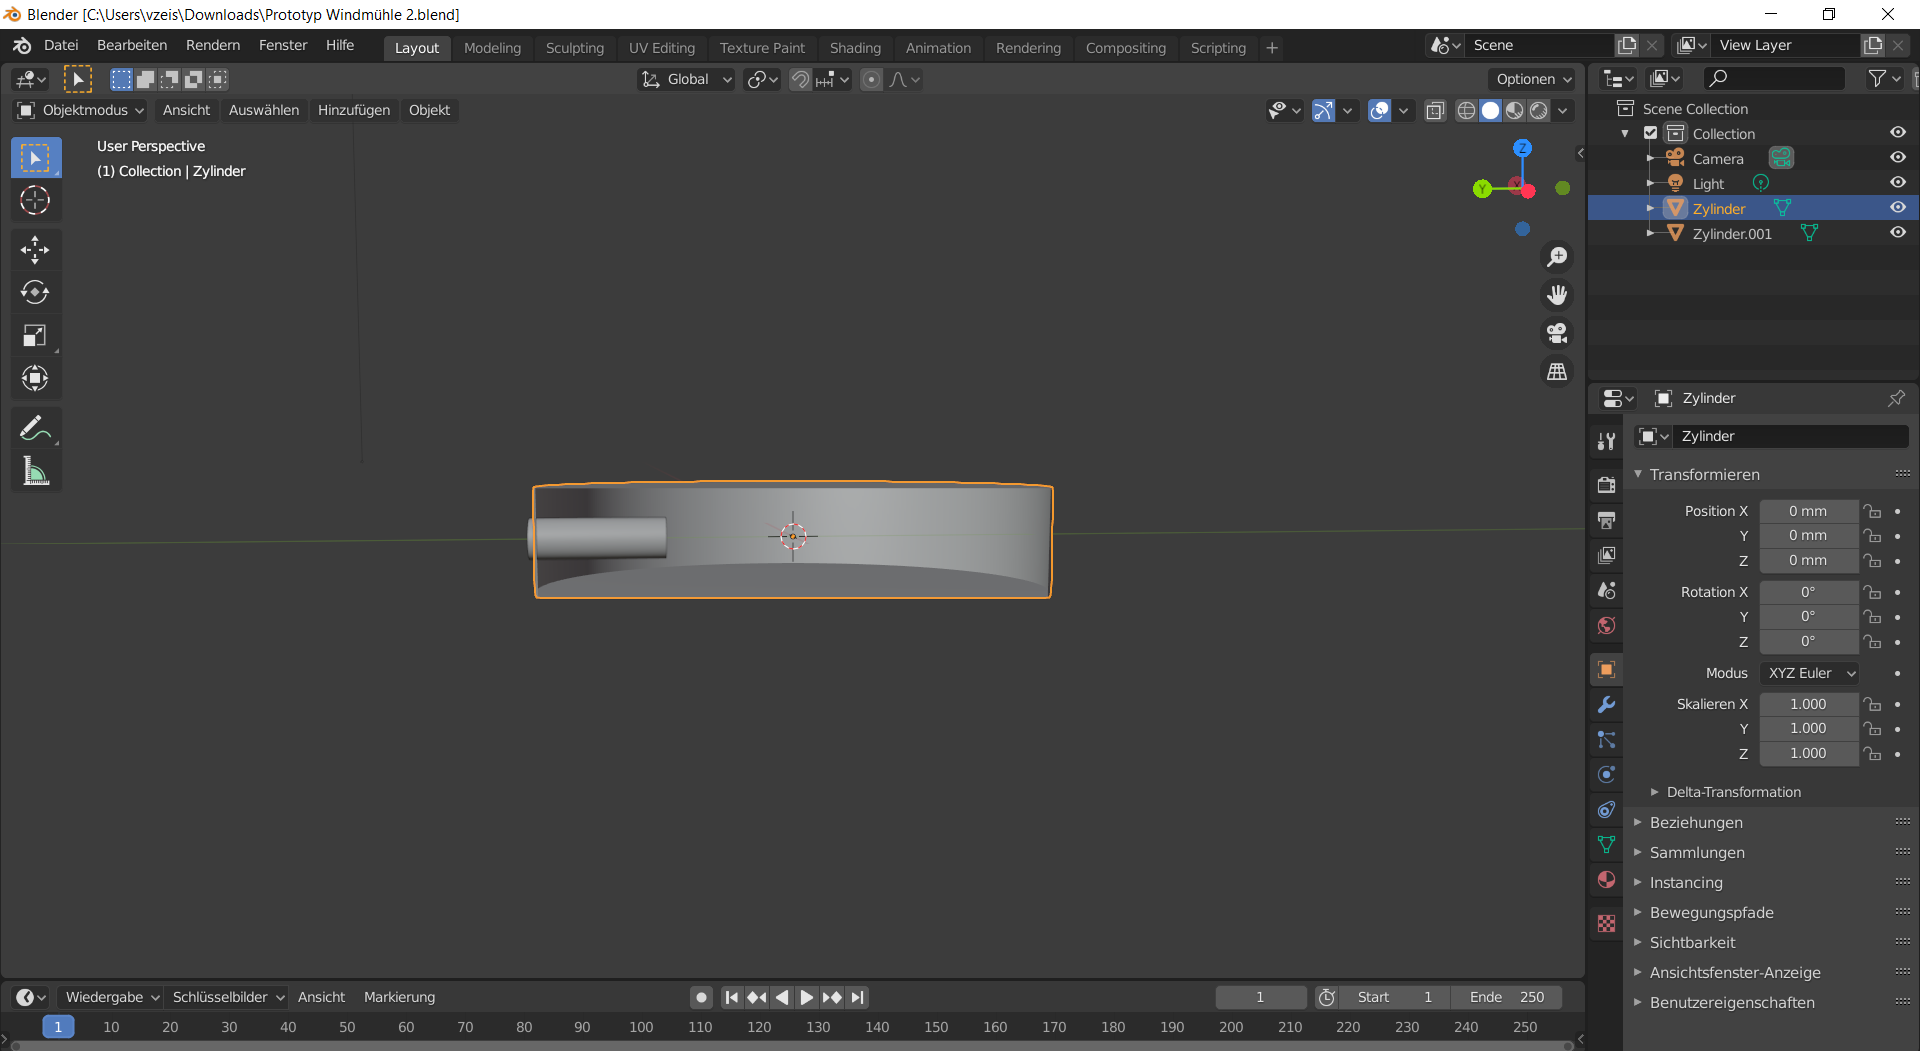This screenshot has height=1051, width=1920.
Task: Open the Optionen panel in the header
Action: (x=1531, y=79)
